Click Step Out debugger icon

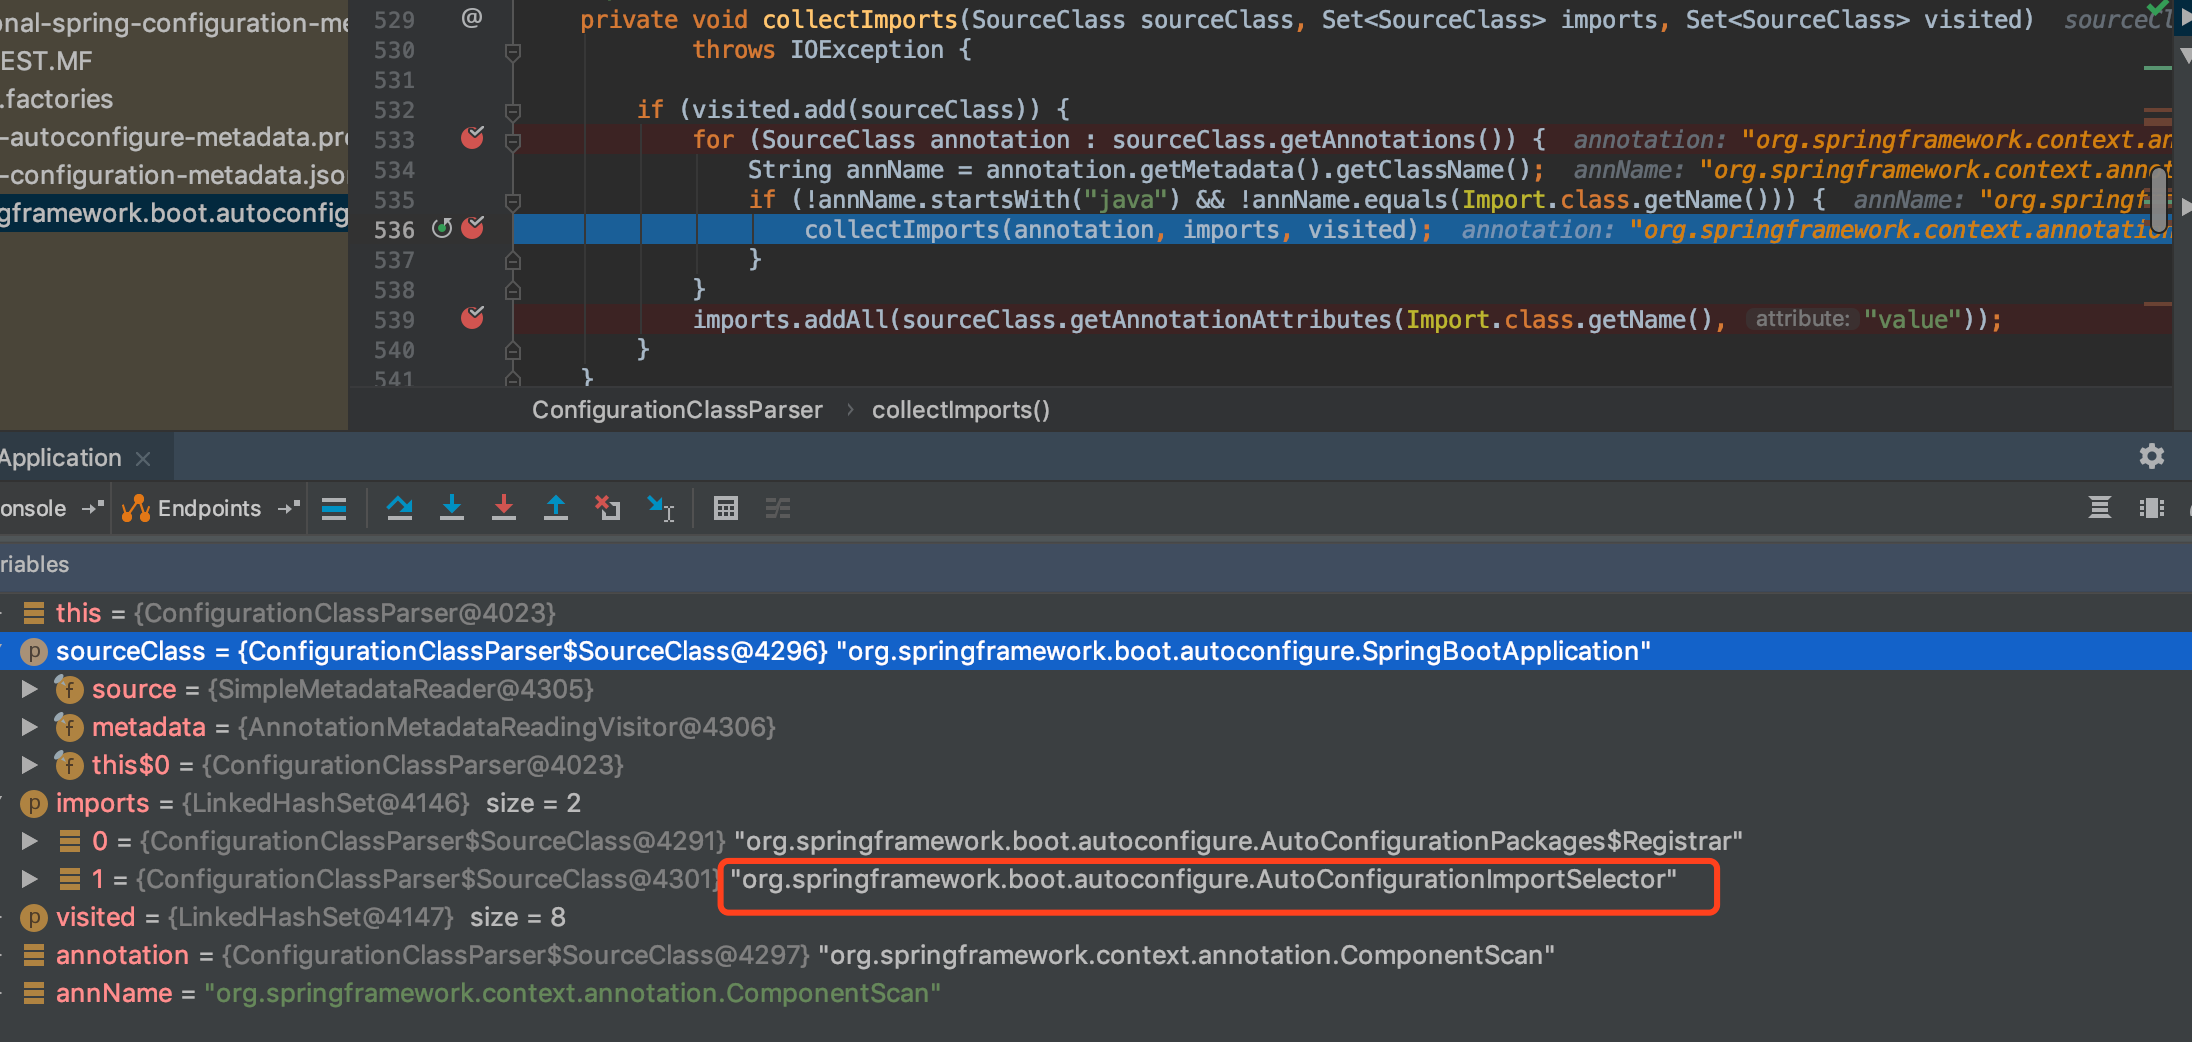pyautogui.click(x=556, y=509)
